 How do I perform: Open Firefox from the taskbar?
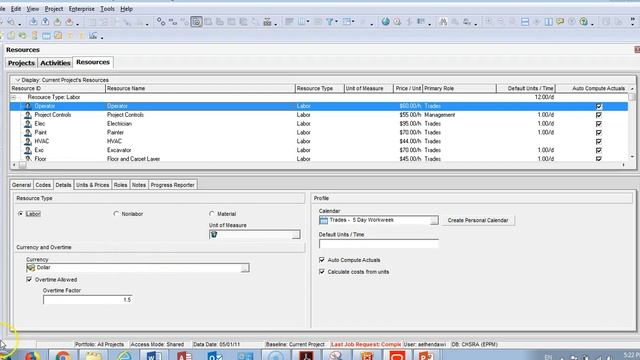(32, 356)
